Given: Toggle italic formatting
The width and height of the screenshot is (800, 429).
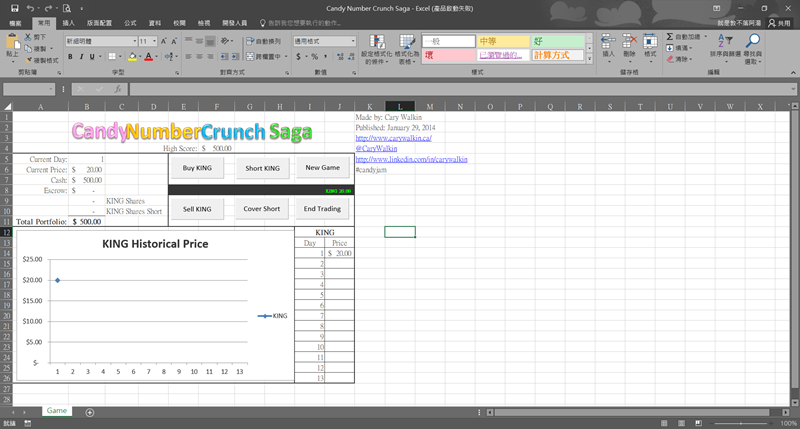Looking at the screenshot, I should click(x=81, y=57).
